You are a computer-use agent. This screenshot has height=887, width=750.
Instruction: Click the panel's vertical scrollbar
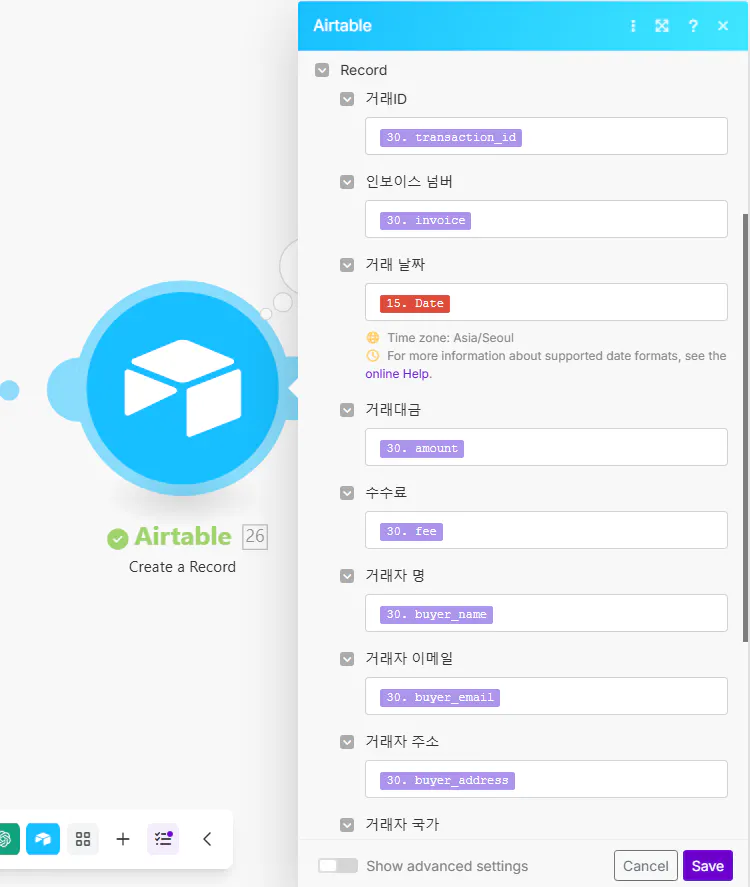pos(745,428)
